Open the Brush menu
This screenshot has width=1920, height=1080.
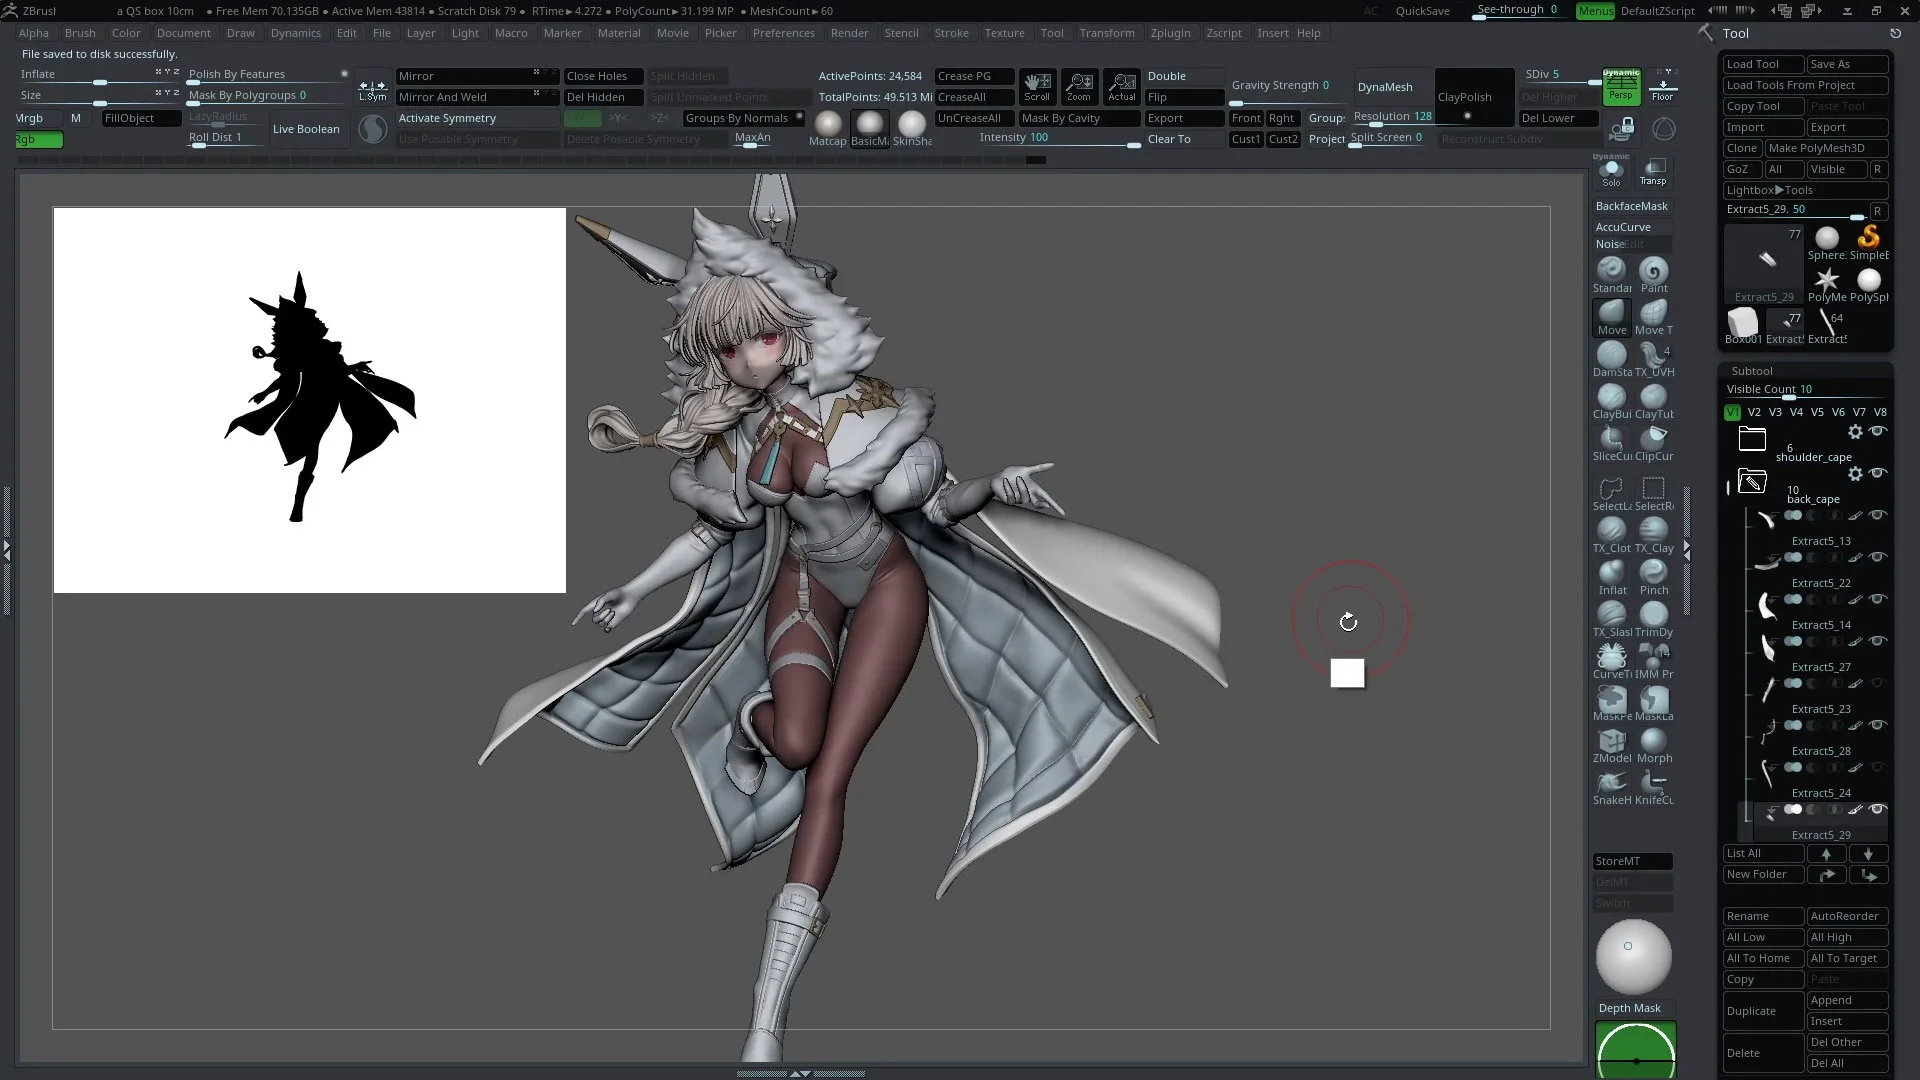[x=80, y=33]
